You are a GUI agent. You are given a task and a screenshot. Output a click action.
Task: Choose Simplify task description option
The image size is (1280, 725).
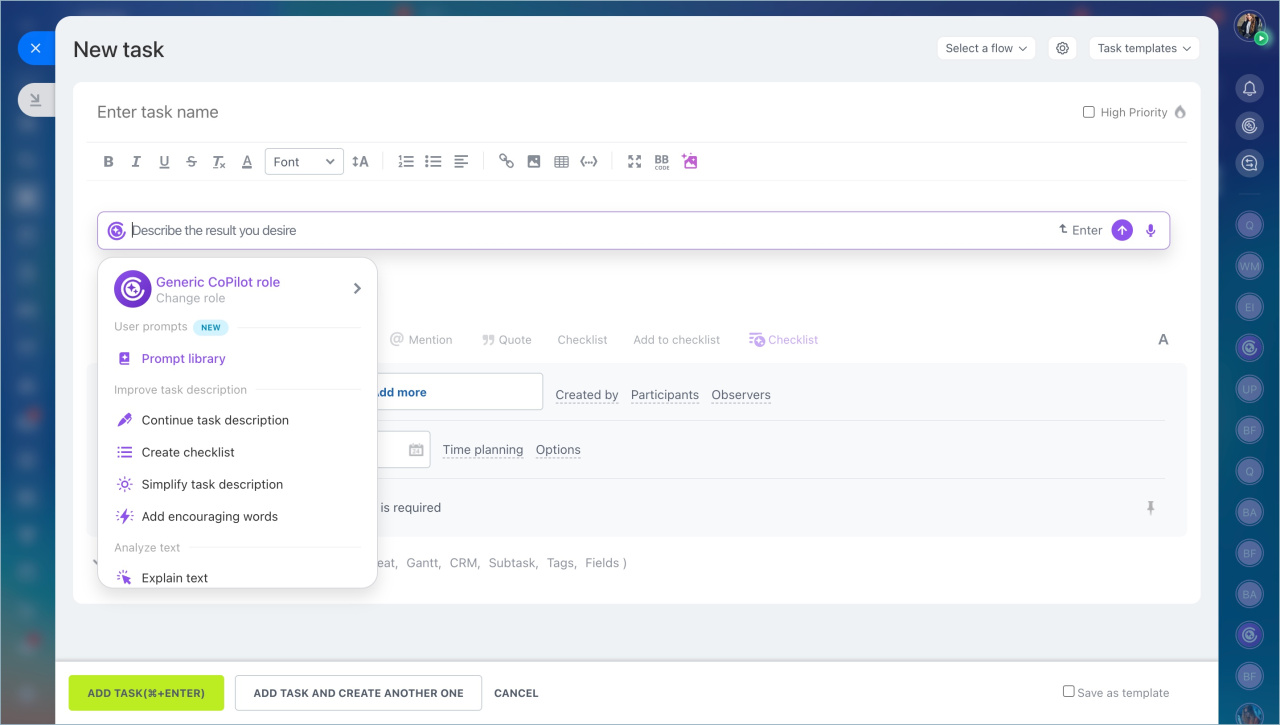coord(212,484)
